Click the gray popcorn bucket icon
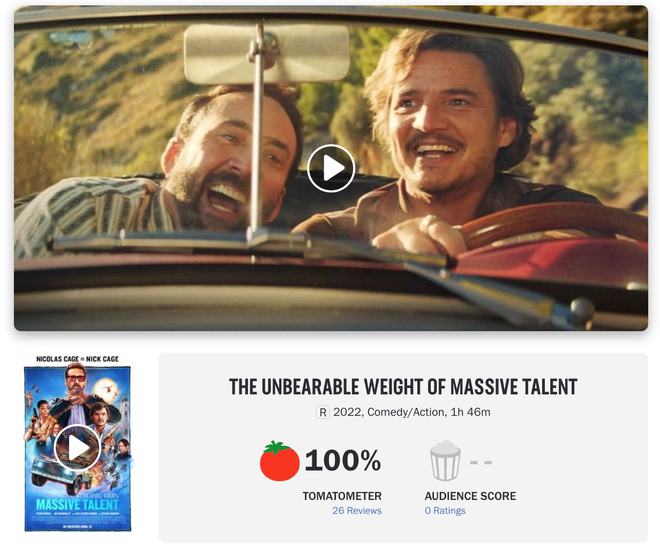The height and width of the screenshot is (553, 660). tap(445, 460)
